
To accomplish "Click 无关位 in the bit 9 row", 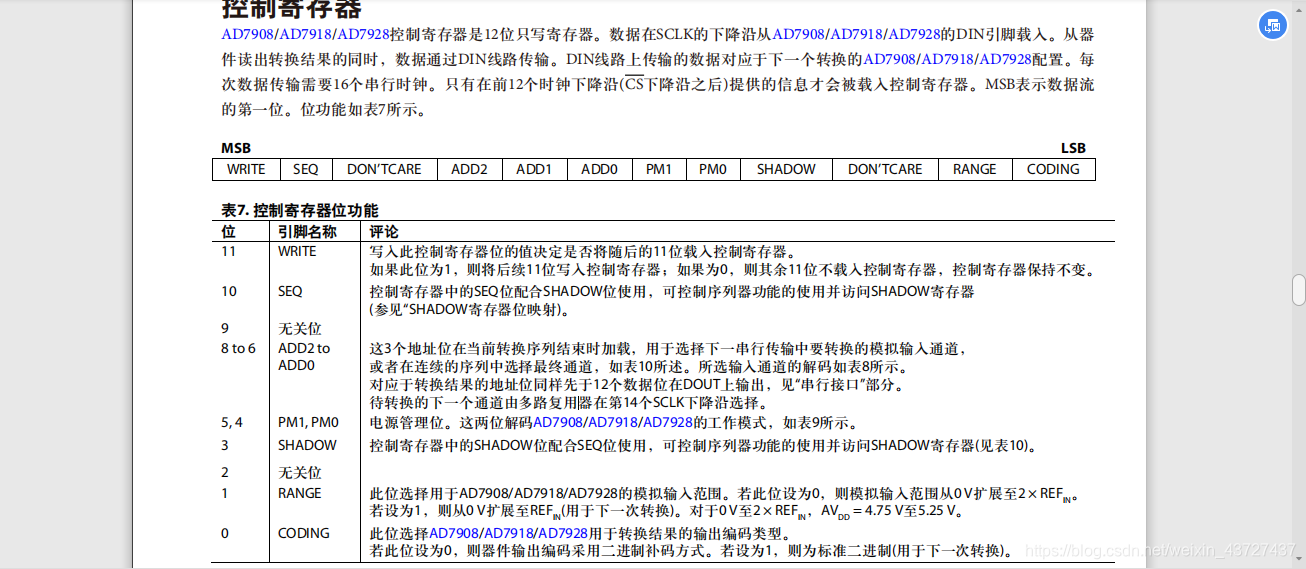I will tap(300, 328).
